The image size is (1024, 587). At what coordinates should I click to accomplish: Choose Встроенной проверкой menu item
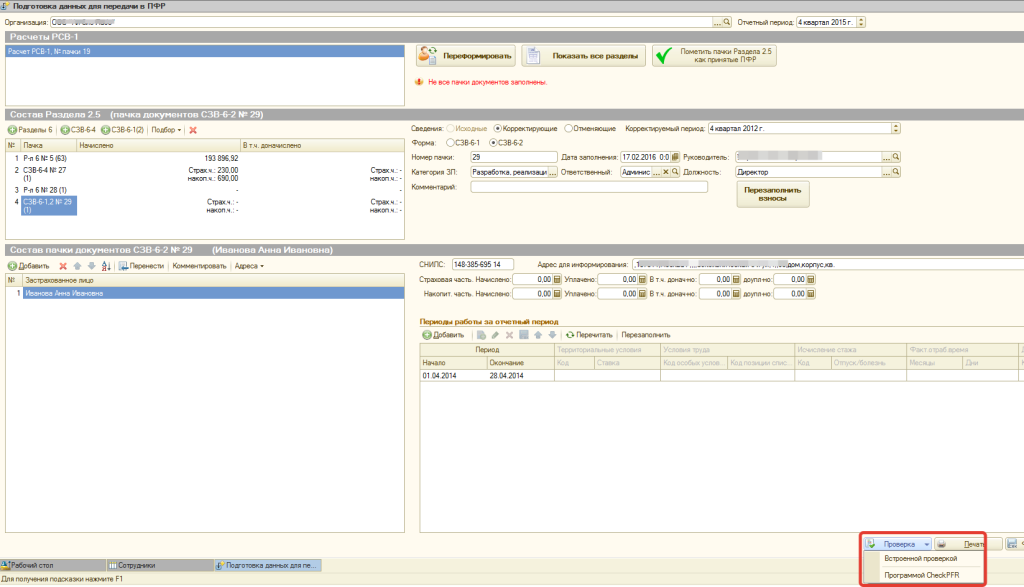(921, 558)
